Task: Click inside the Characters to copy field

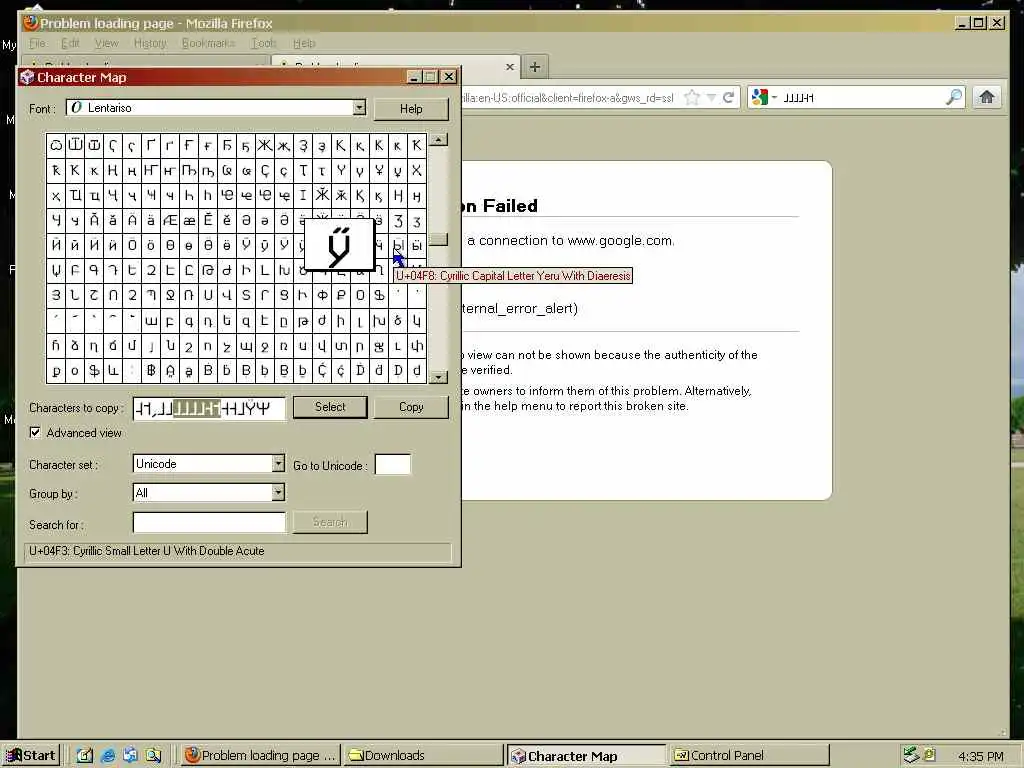Action: pyautogui.click(x=209, y=409)
